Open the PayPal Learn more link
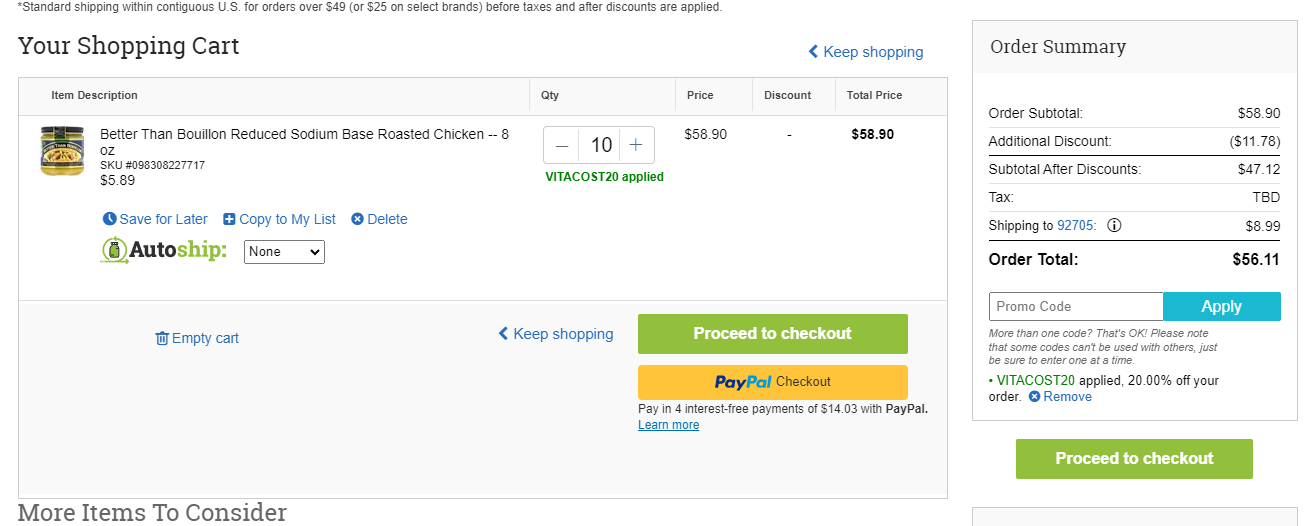 669,425
